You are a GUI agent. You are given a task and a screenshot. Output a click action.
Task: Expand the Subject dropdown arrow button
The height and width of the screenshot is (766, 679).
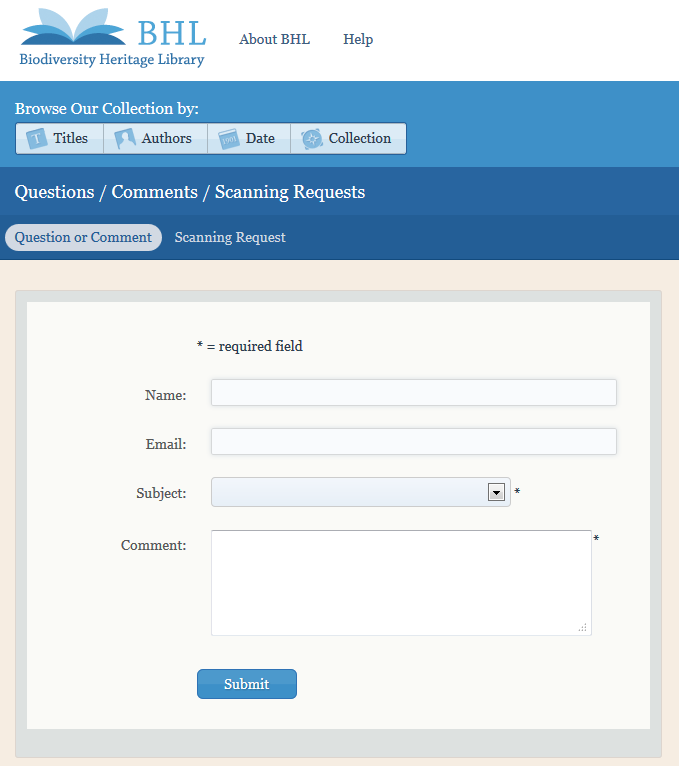pos(495,492)
